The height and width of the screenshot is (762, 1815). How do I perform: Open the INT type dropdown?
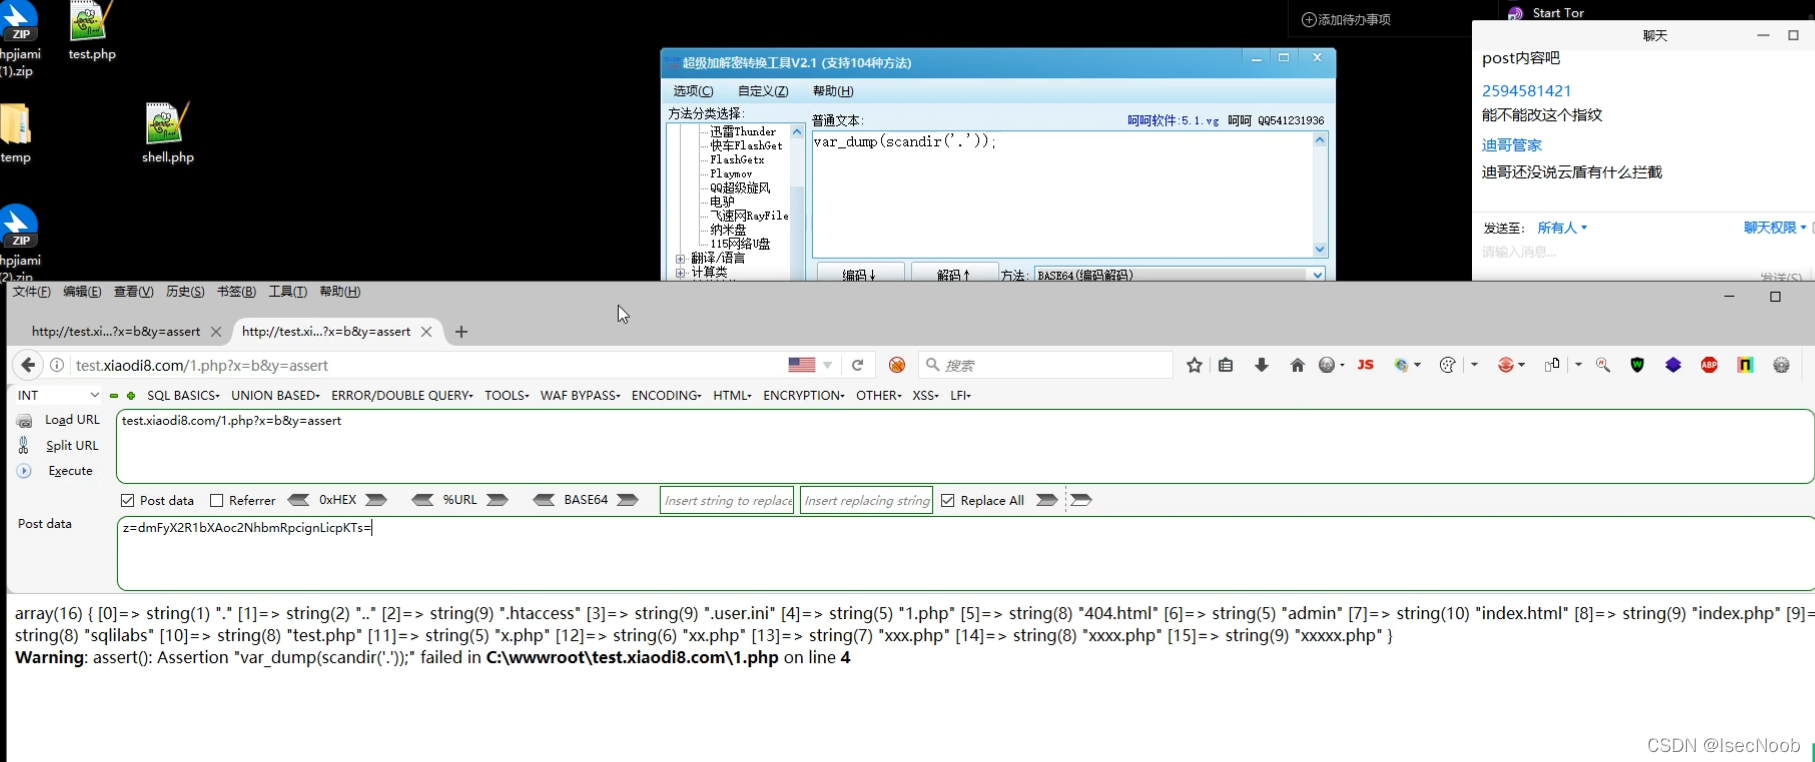click(58, 395)
